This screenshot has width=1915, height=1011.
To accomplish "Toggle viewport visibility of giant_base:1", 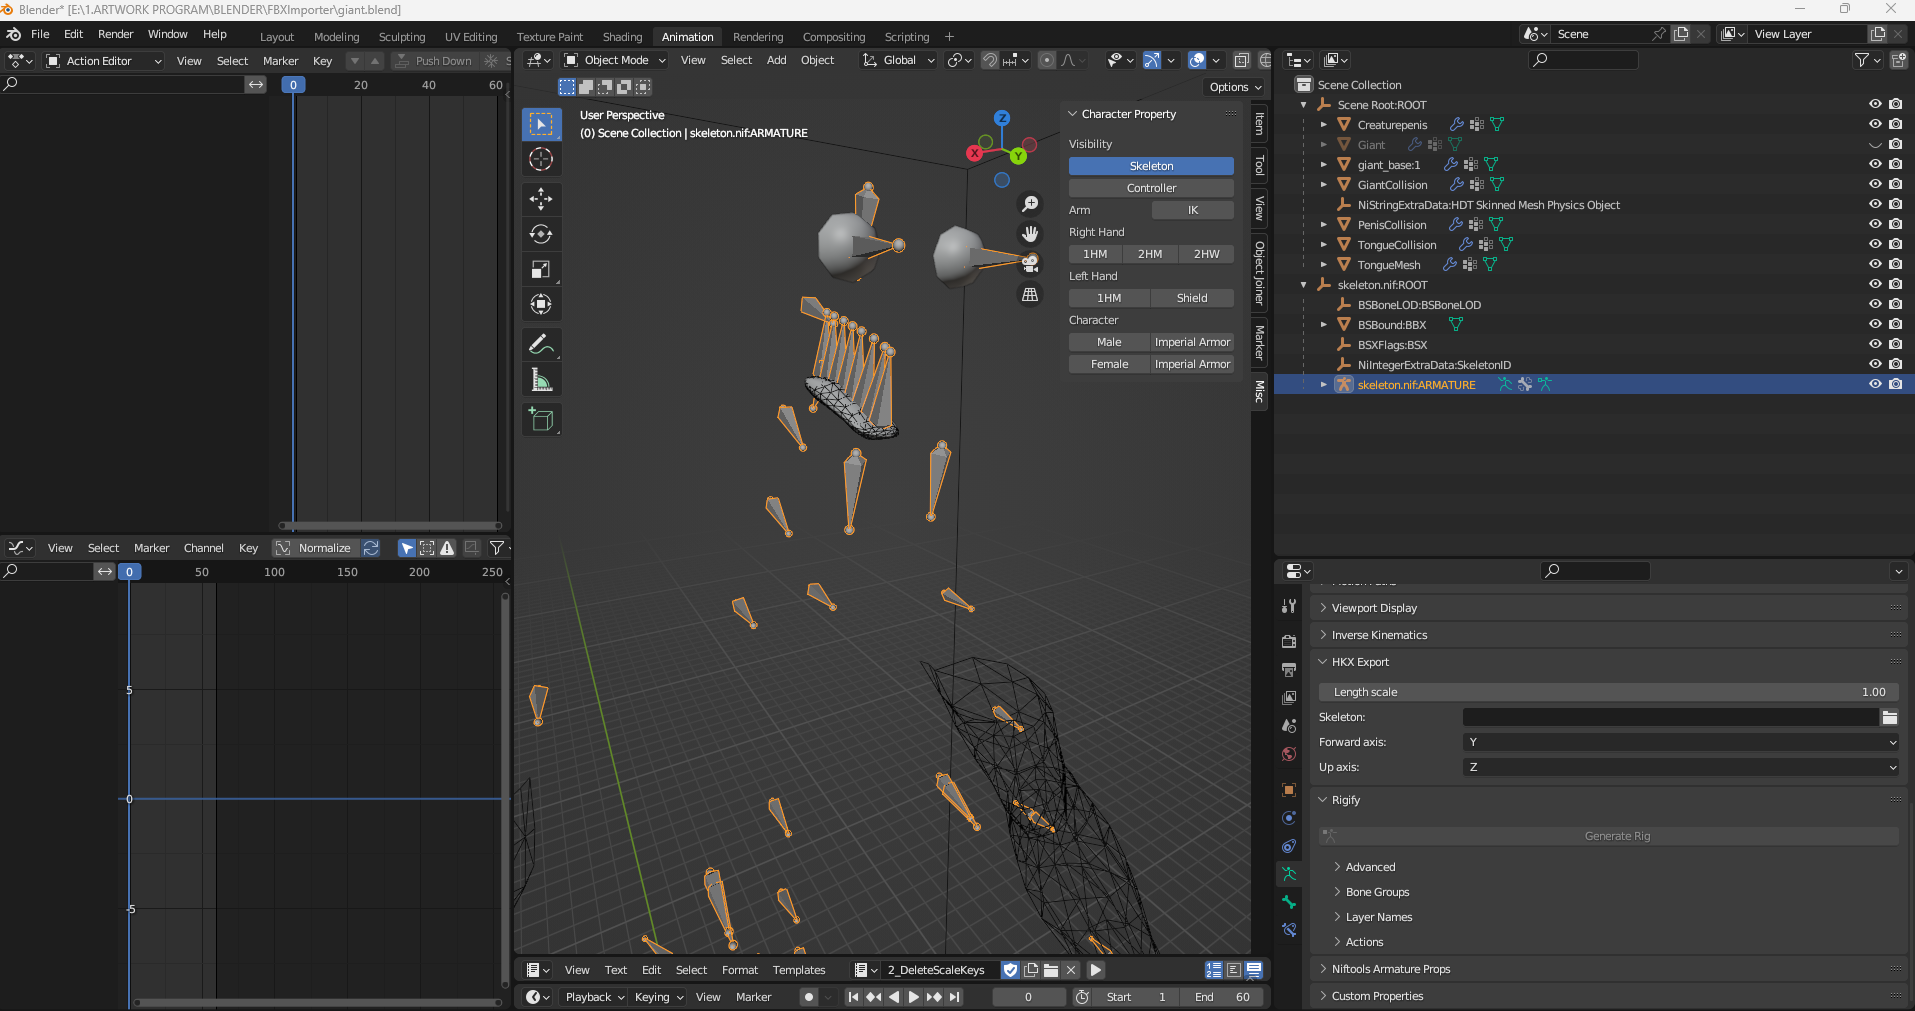I will click(1875, 164).
